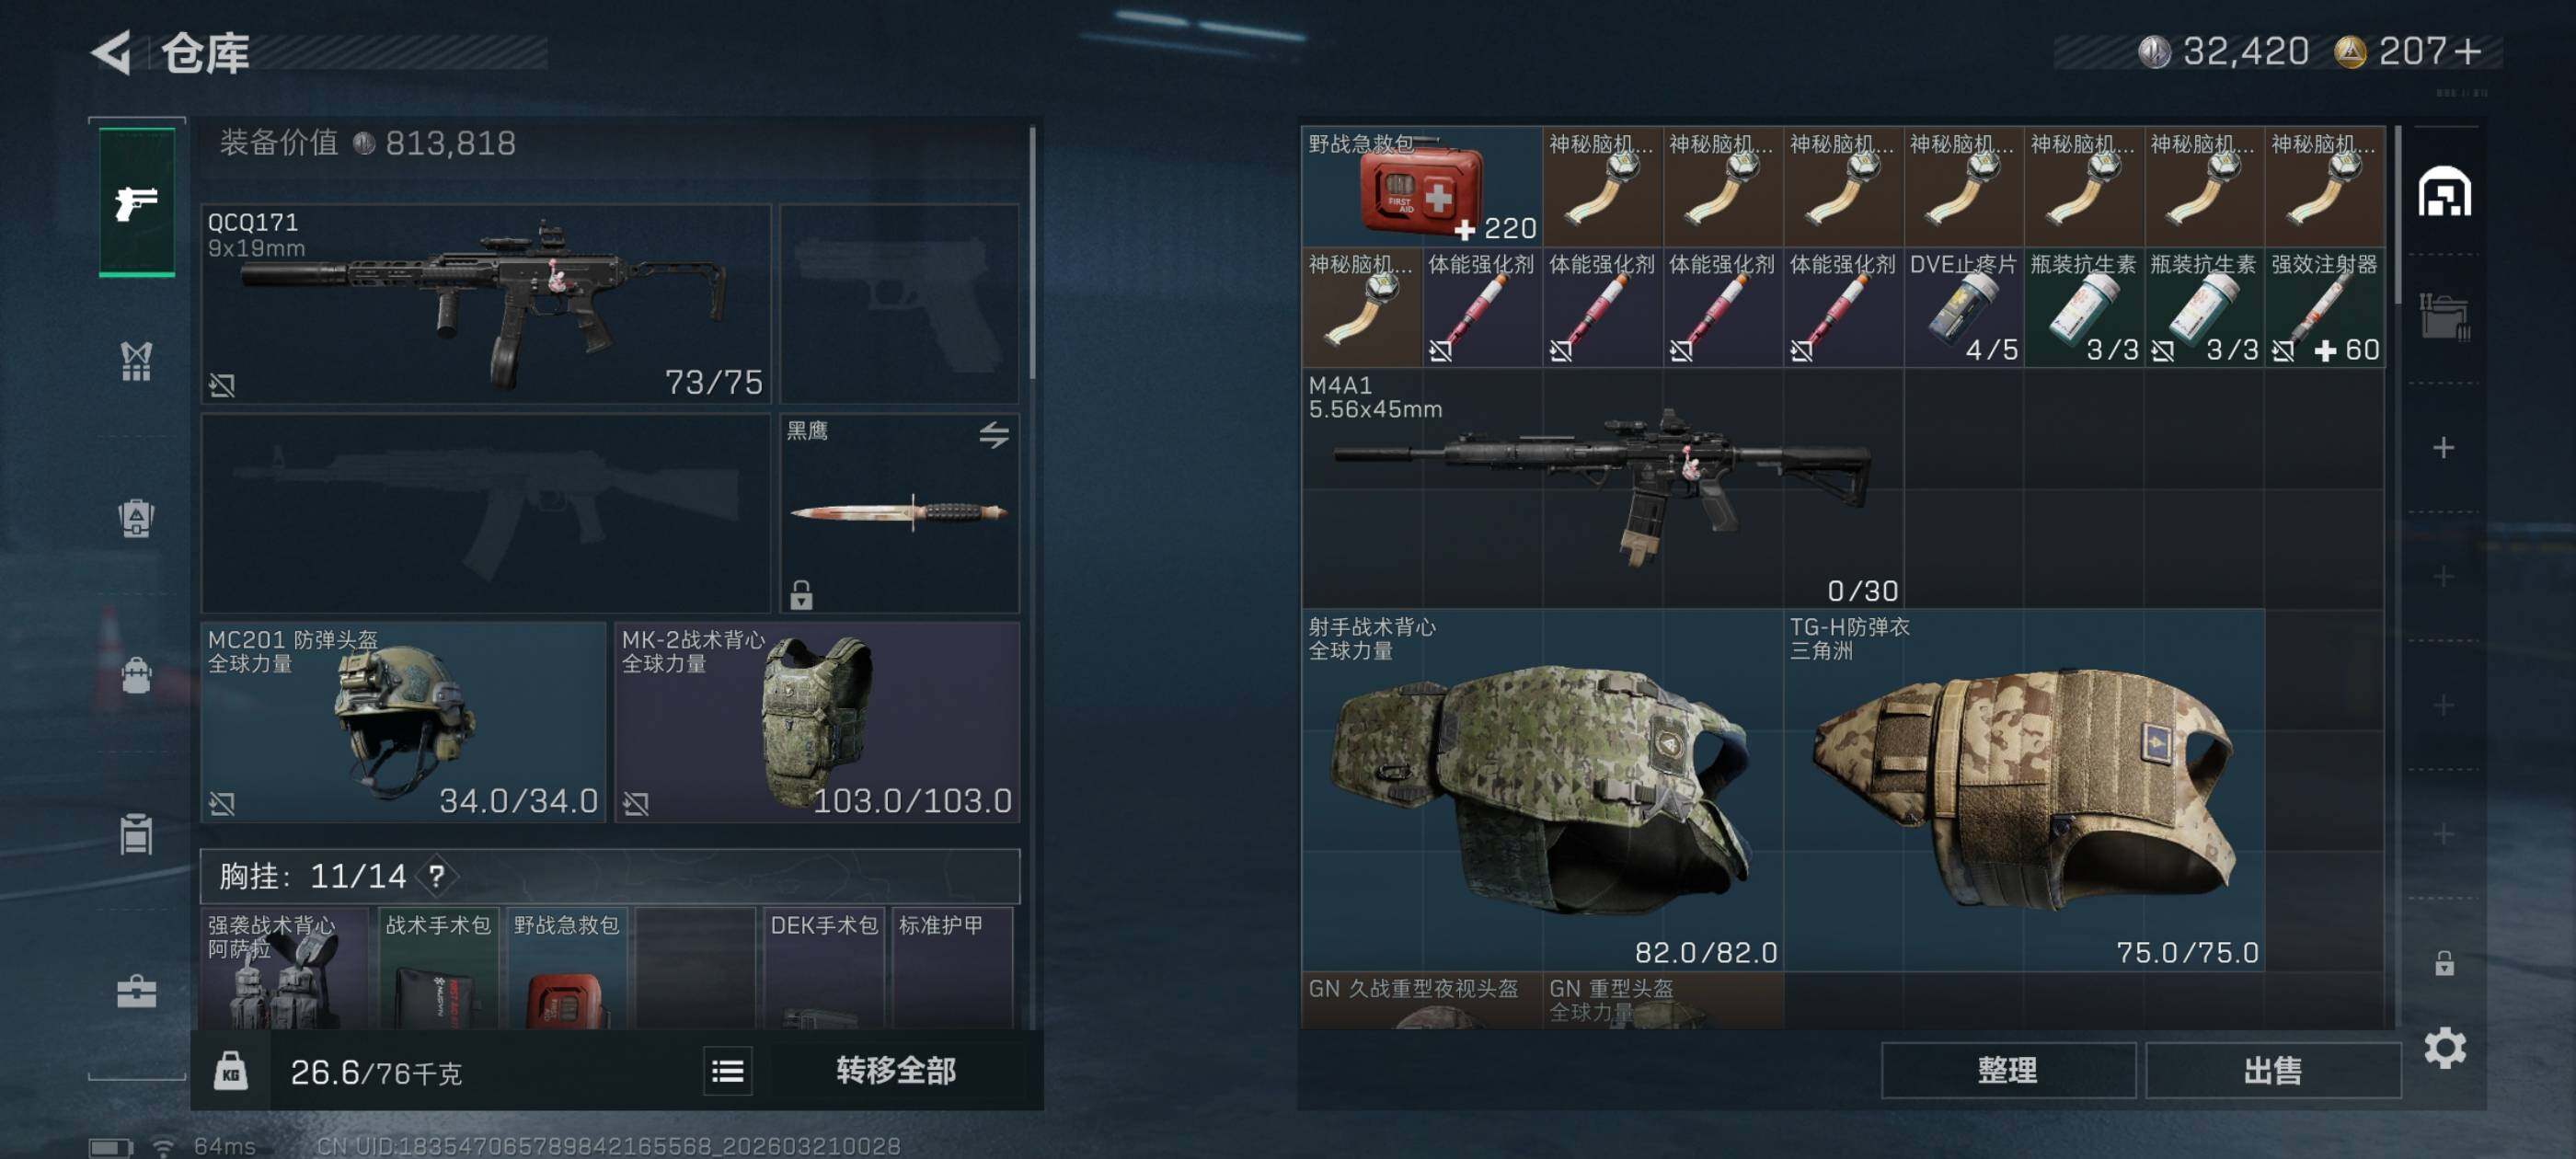2576x1159 pixels.
Task: Open the clipboard sidebar tab
Action: pyautogui.click(x=137, y=833)
